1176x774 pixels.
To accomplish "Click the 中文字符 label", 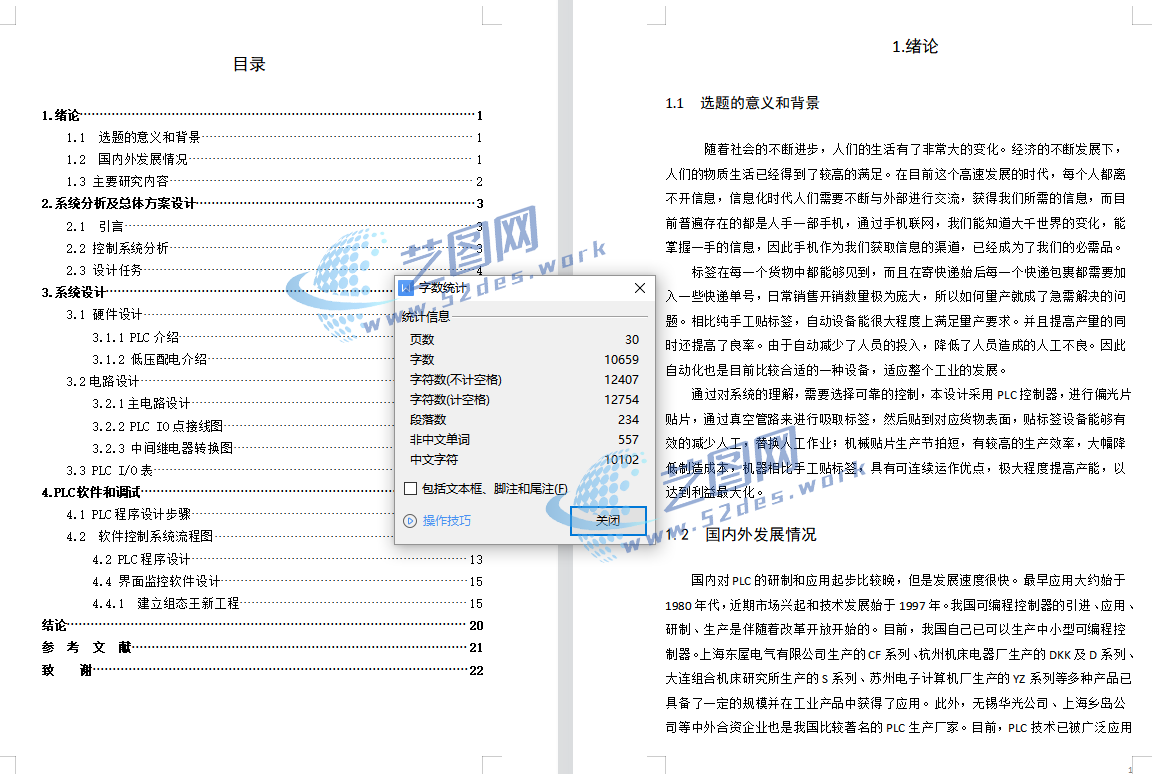I will click(x=434, y=460).
